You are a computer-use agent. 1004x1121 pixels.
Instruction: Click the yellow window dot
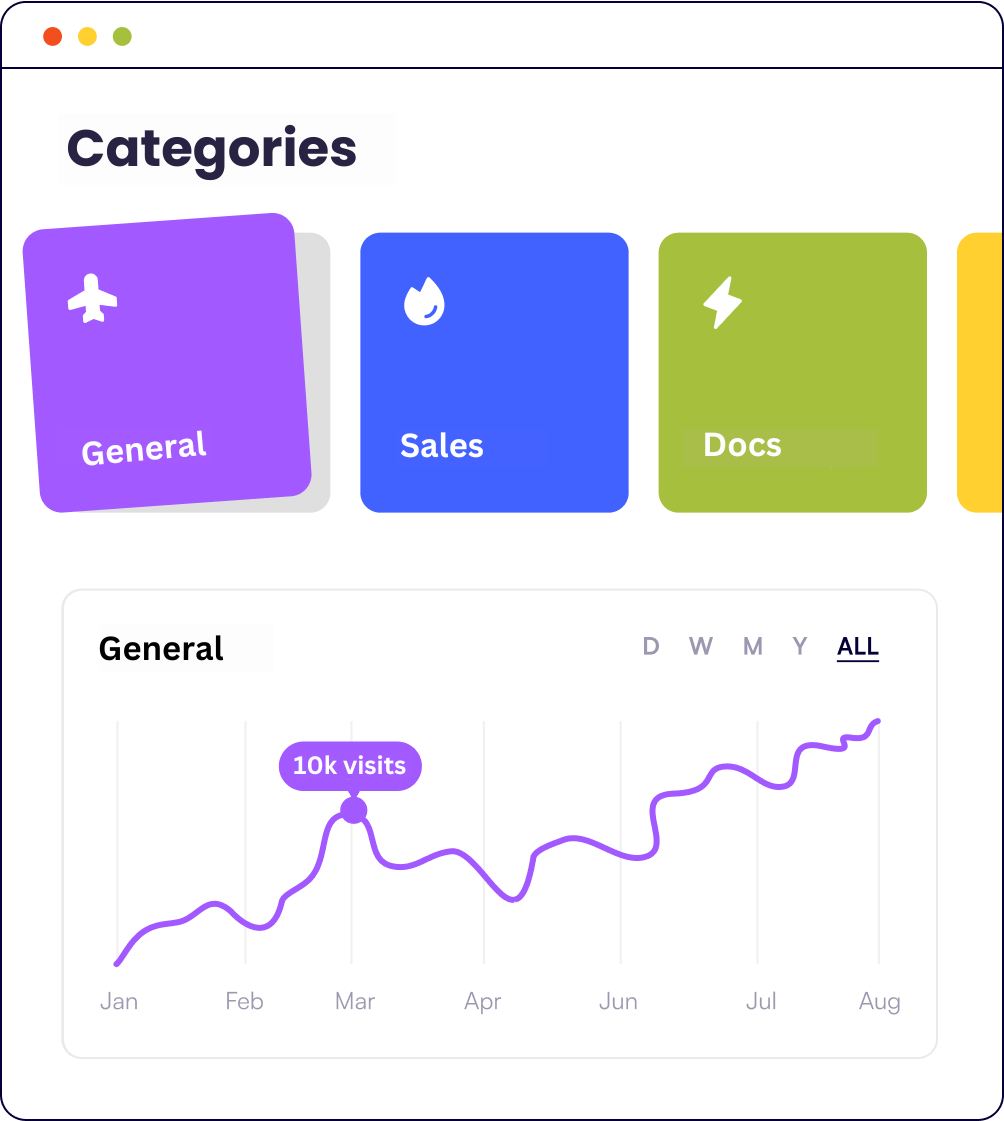pos(87,37)
